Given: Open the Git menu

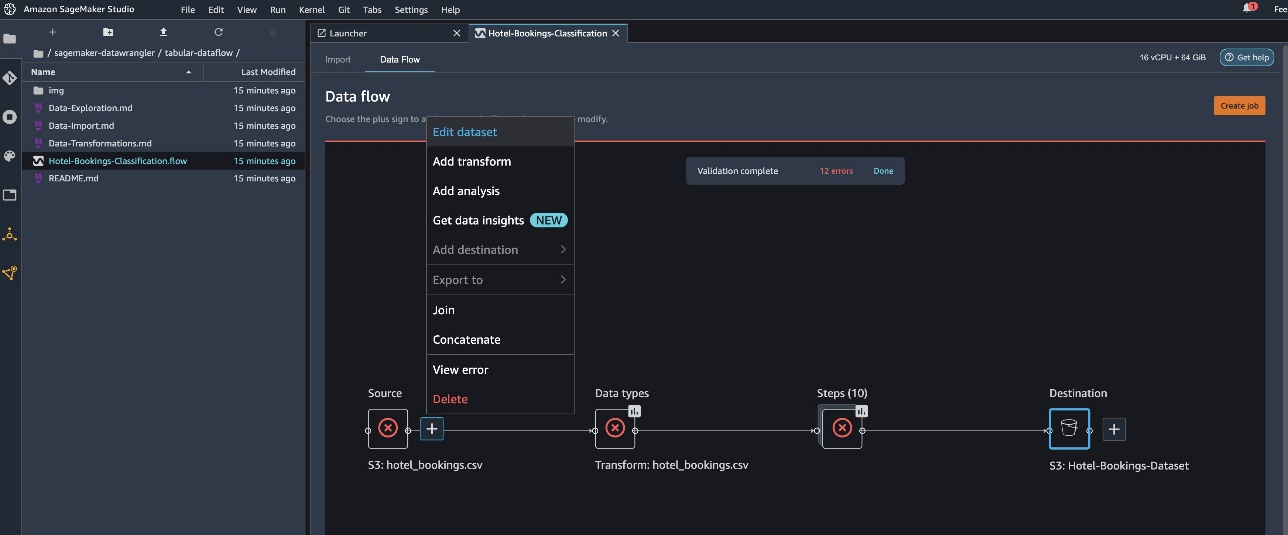Looking at the screenshot, I should click(344, 9).
